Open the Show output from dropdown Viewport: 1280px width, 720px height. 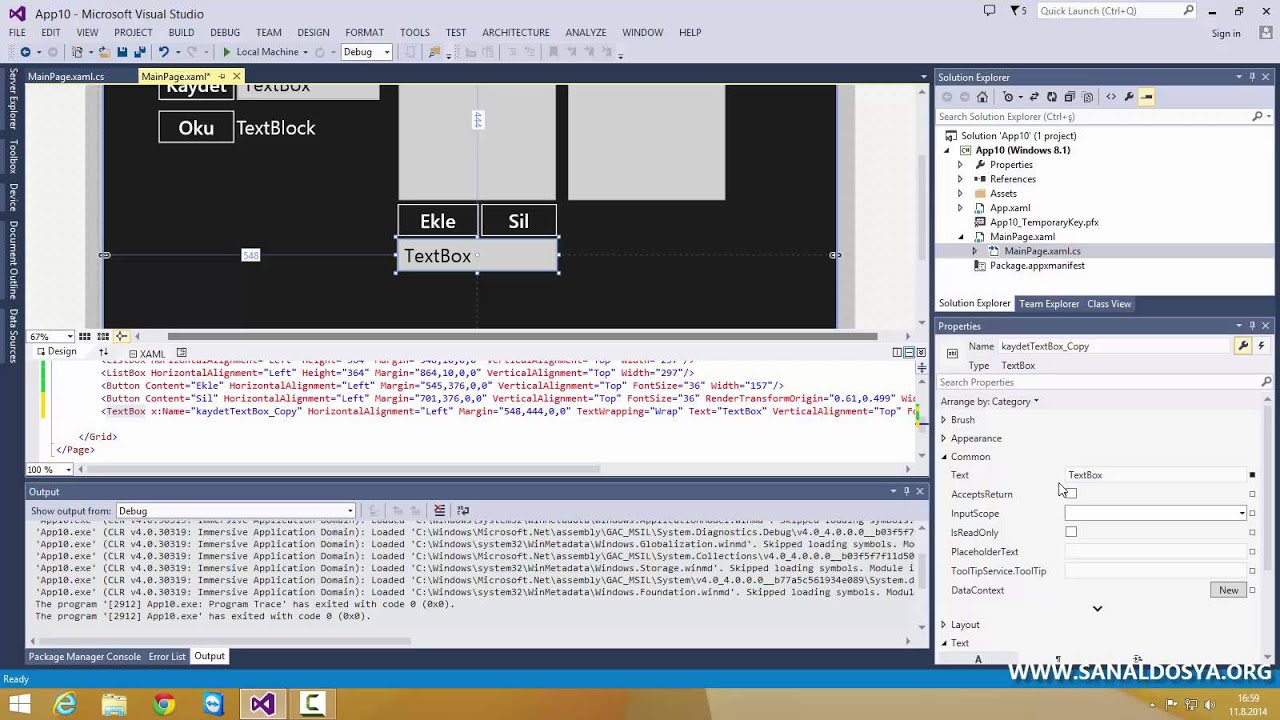pos(236,511)
